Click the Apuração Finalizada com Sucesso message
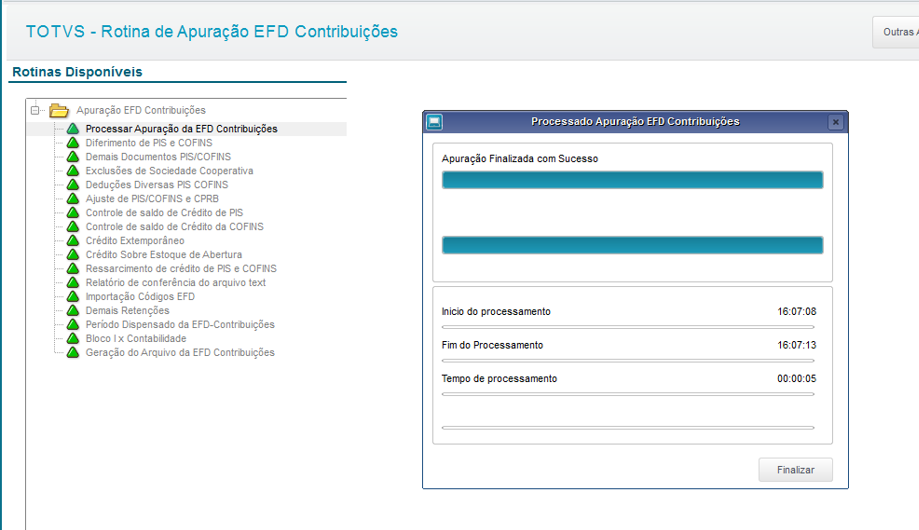919x530 pixels. [x=520, y=159]
